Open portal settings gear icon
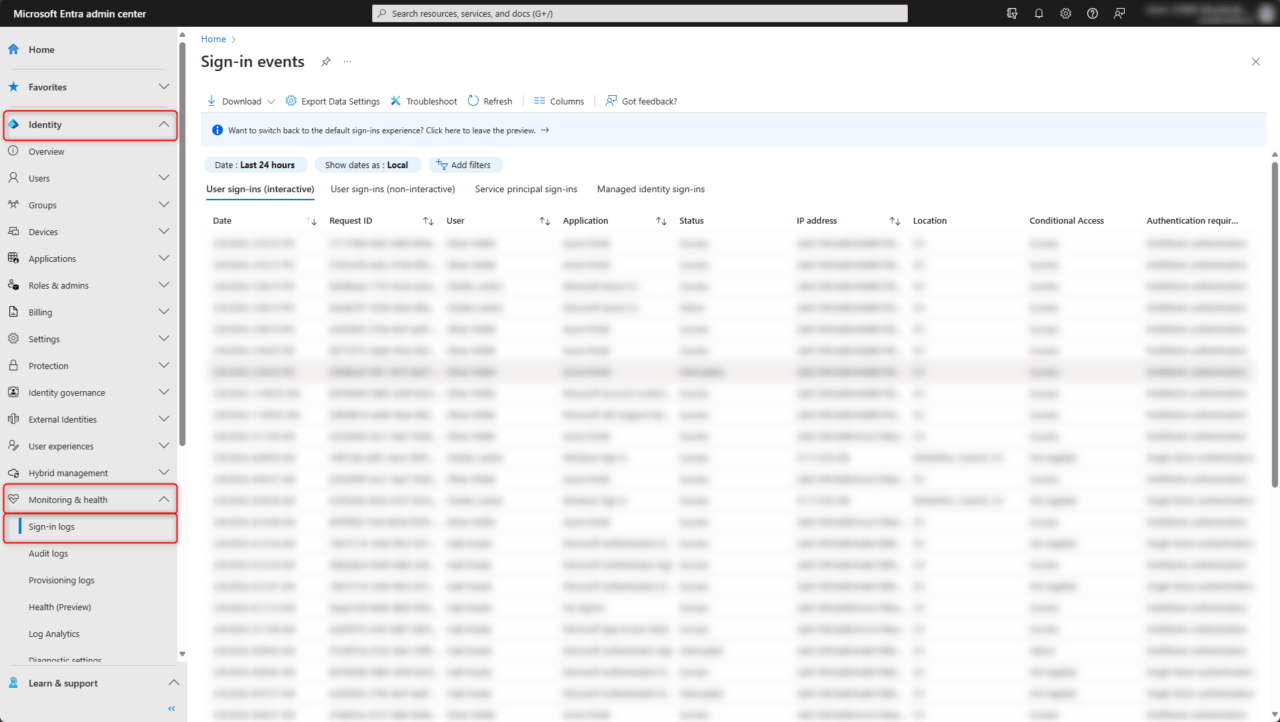The height and width of the screenshot is (722, 1280). point(1066,13)
